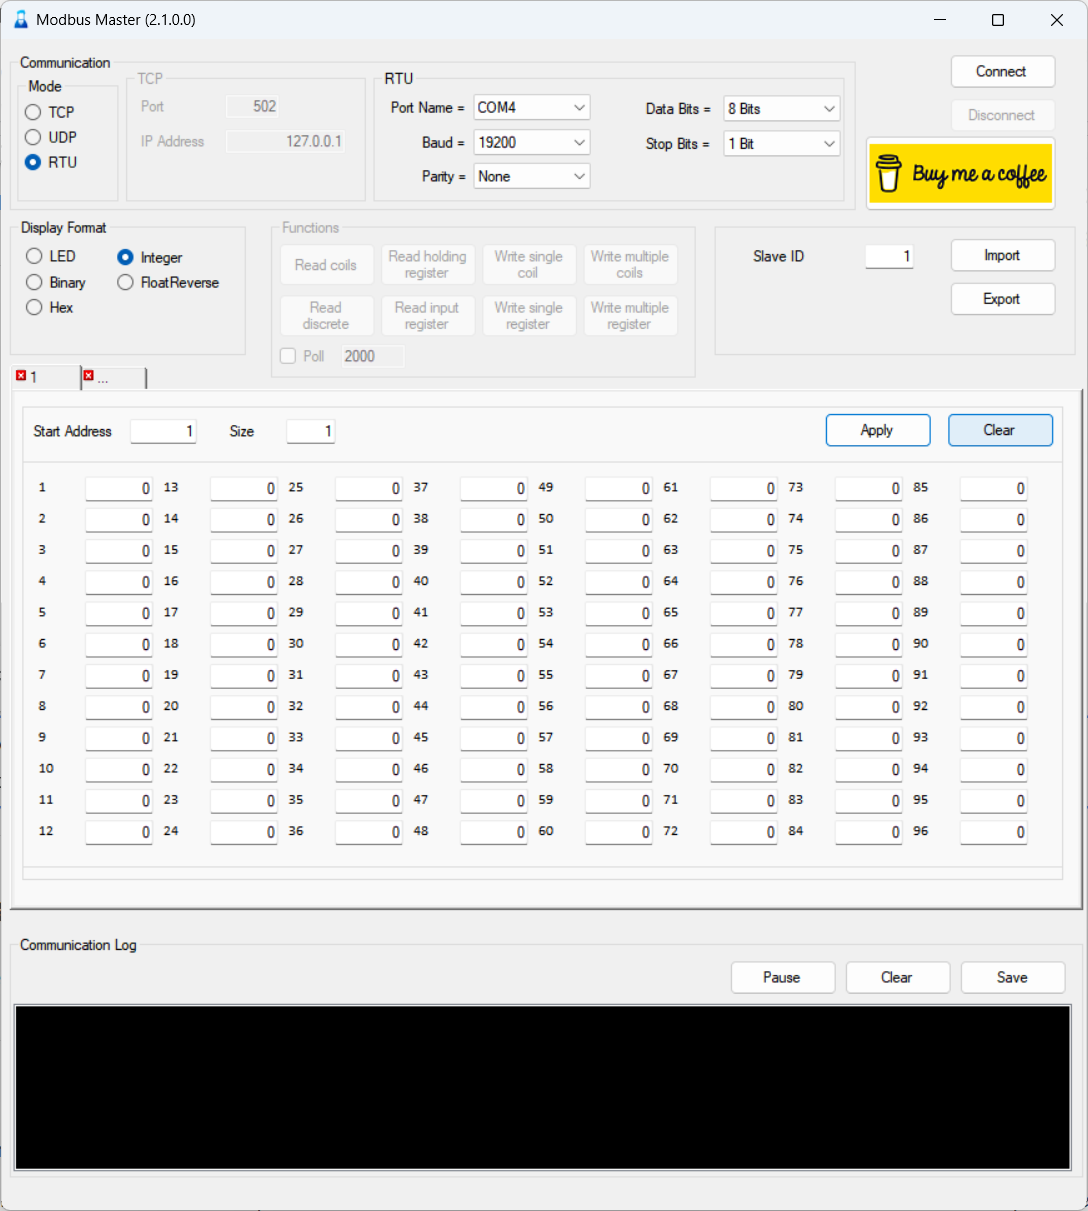Open the Port Name COM4 dropdown
Image resolution: width=1088 pixels, height=1211 pixels.
(x=531, y=107)
